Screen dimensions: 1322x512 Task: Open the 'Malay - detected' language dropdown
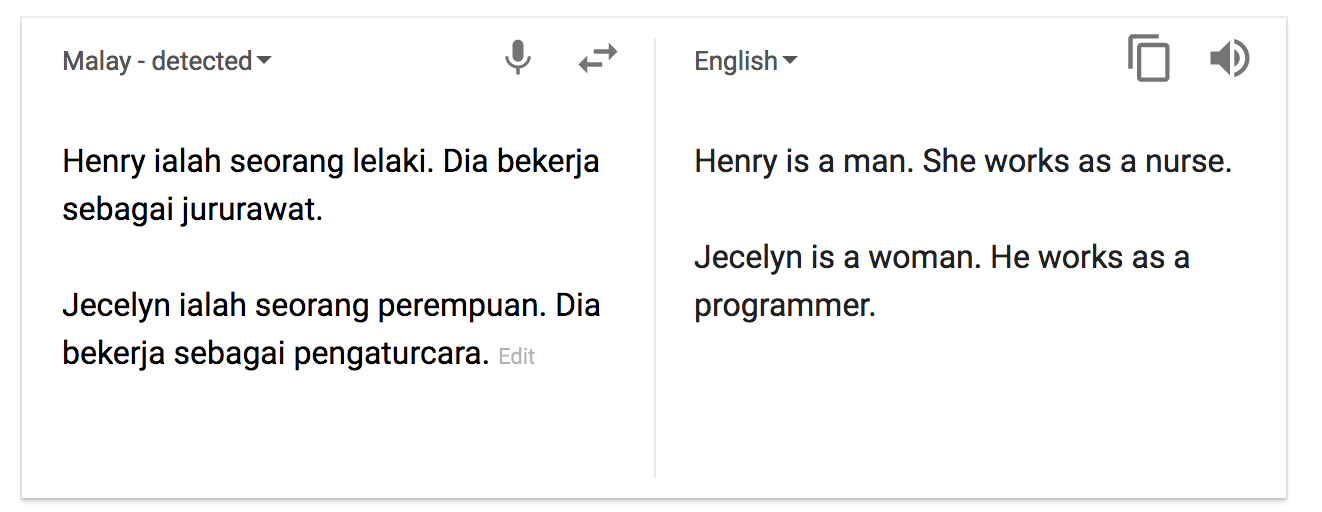[x=167, y=61]
